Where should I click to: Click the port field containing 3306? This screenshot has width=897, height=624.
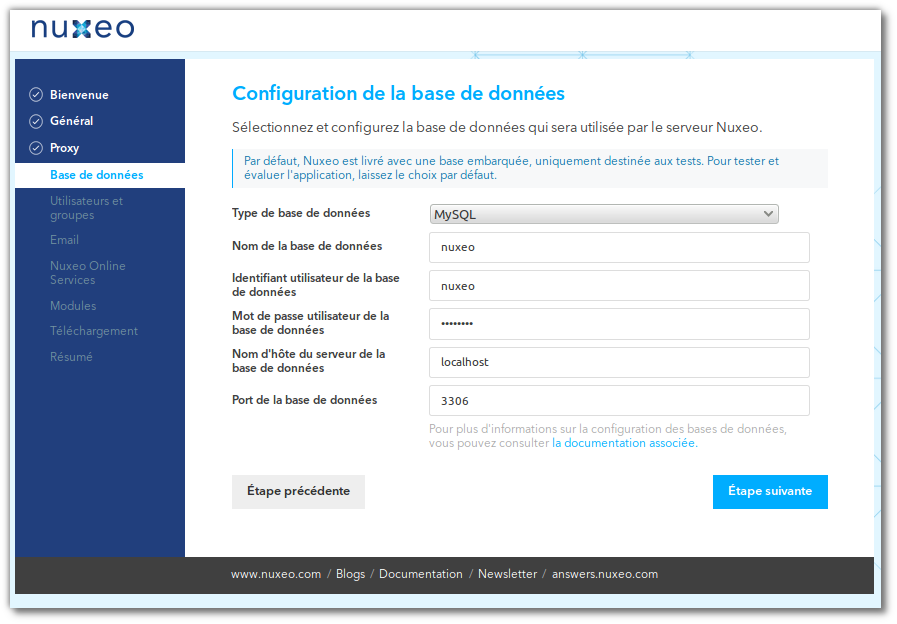(619, 400)
